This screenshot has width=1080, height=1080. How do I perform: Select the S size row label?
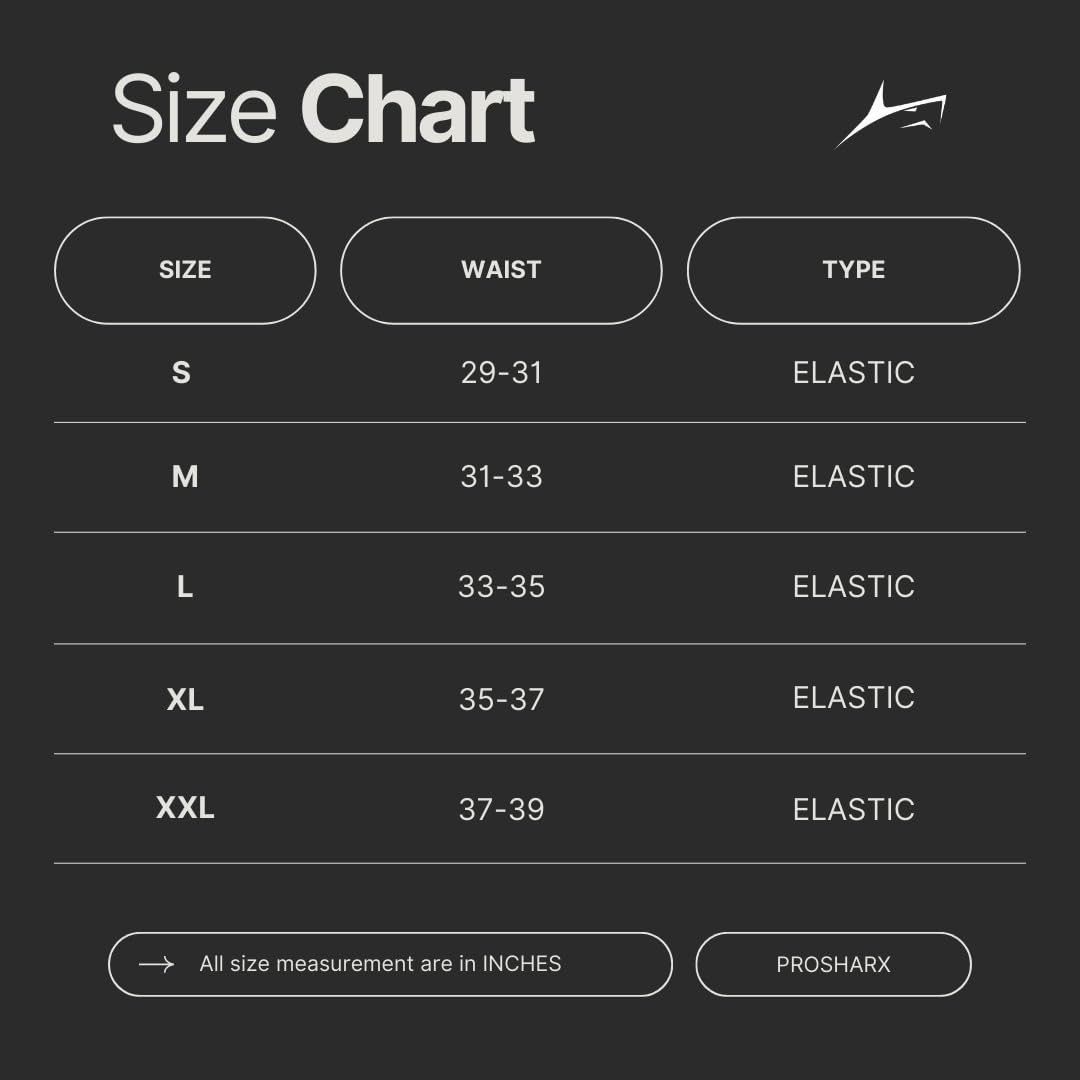point(181,373)
